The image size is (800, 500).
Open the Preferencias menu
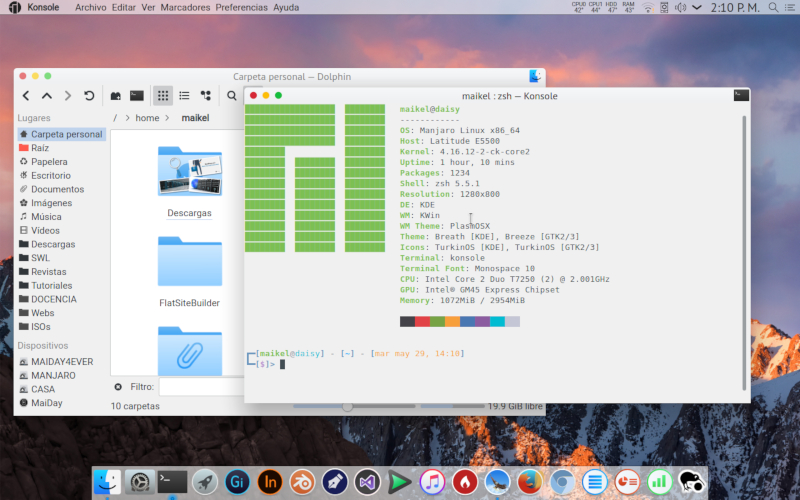pyautogui.click(x=241, y=7)
